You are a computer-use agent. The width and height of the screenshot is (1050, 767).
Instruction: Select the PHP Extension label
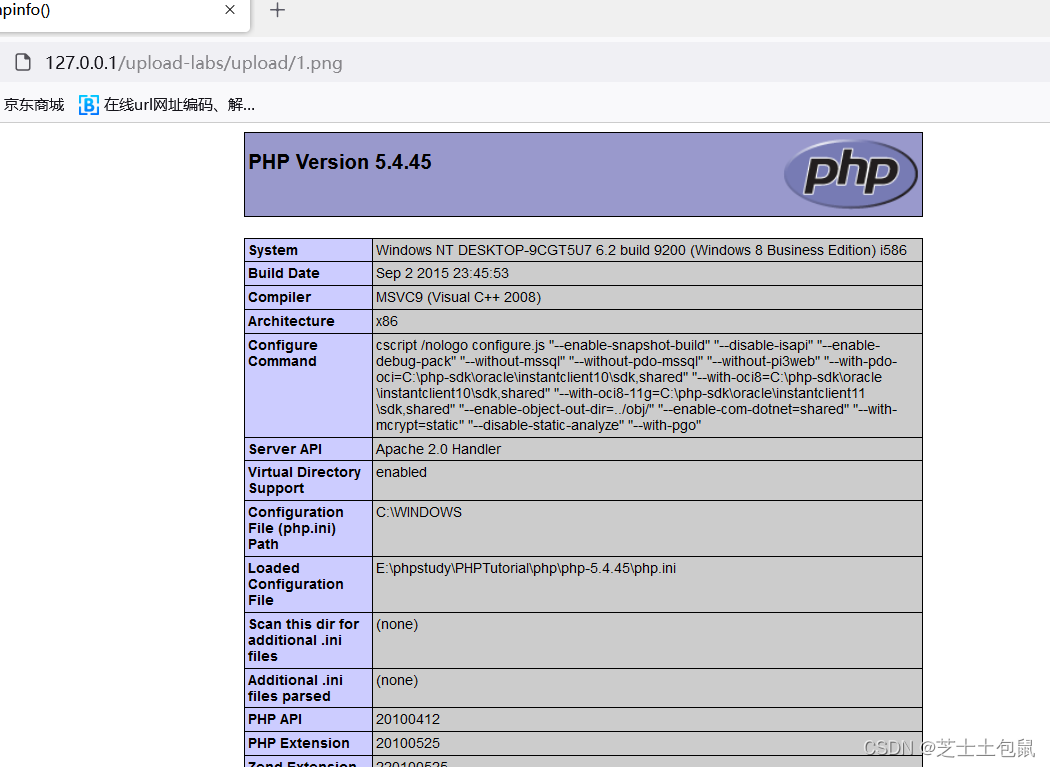299,744
